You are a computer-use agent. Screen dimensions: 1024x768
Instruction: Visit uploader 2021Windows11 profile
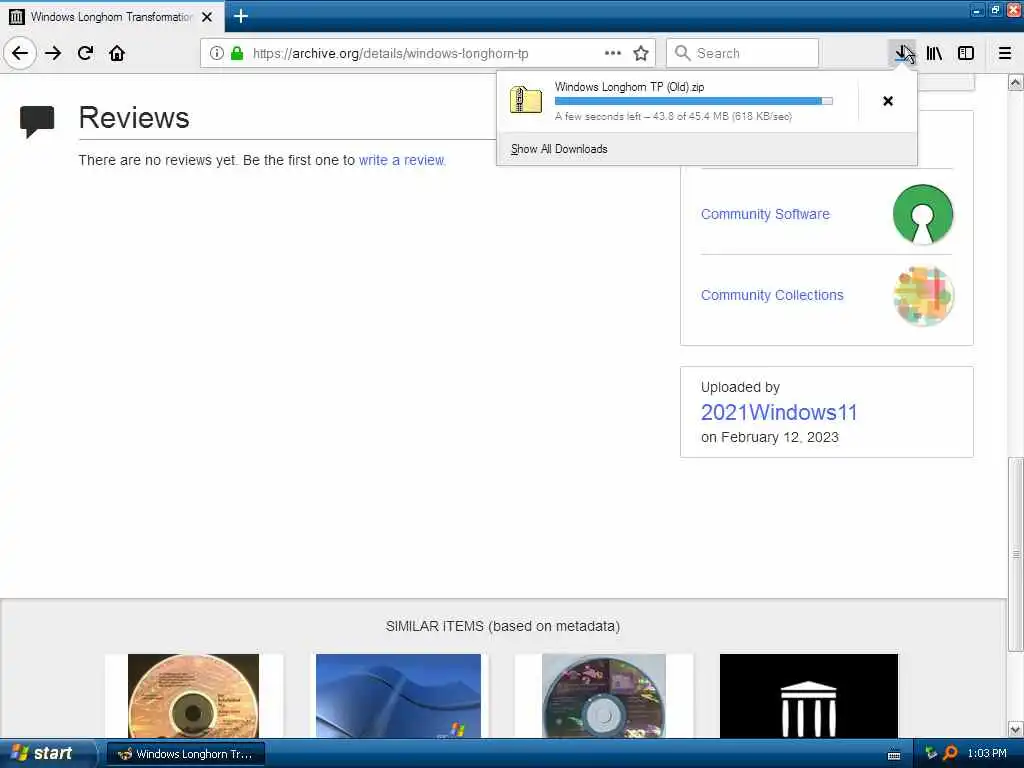click(x=778, y=412)
